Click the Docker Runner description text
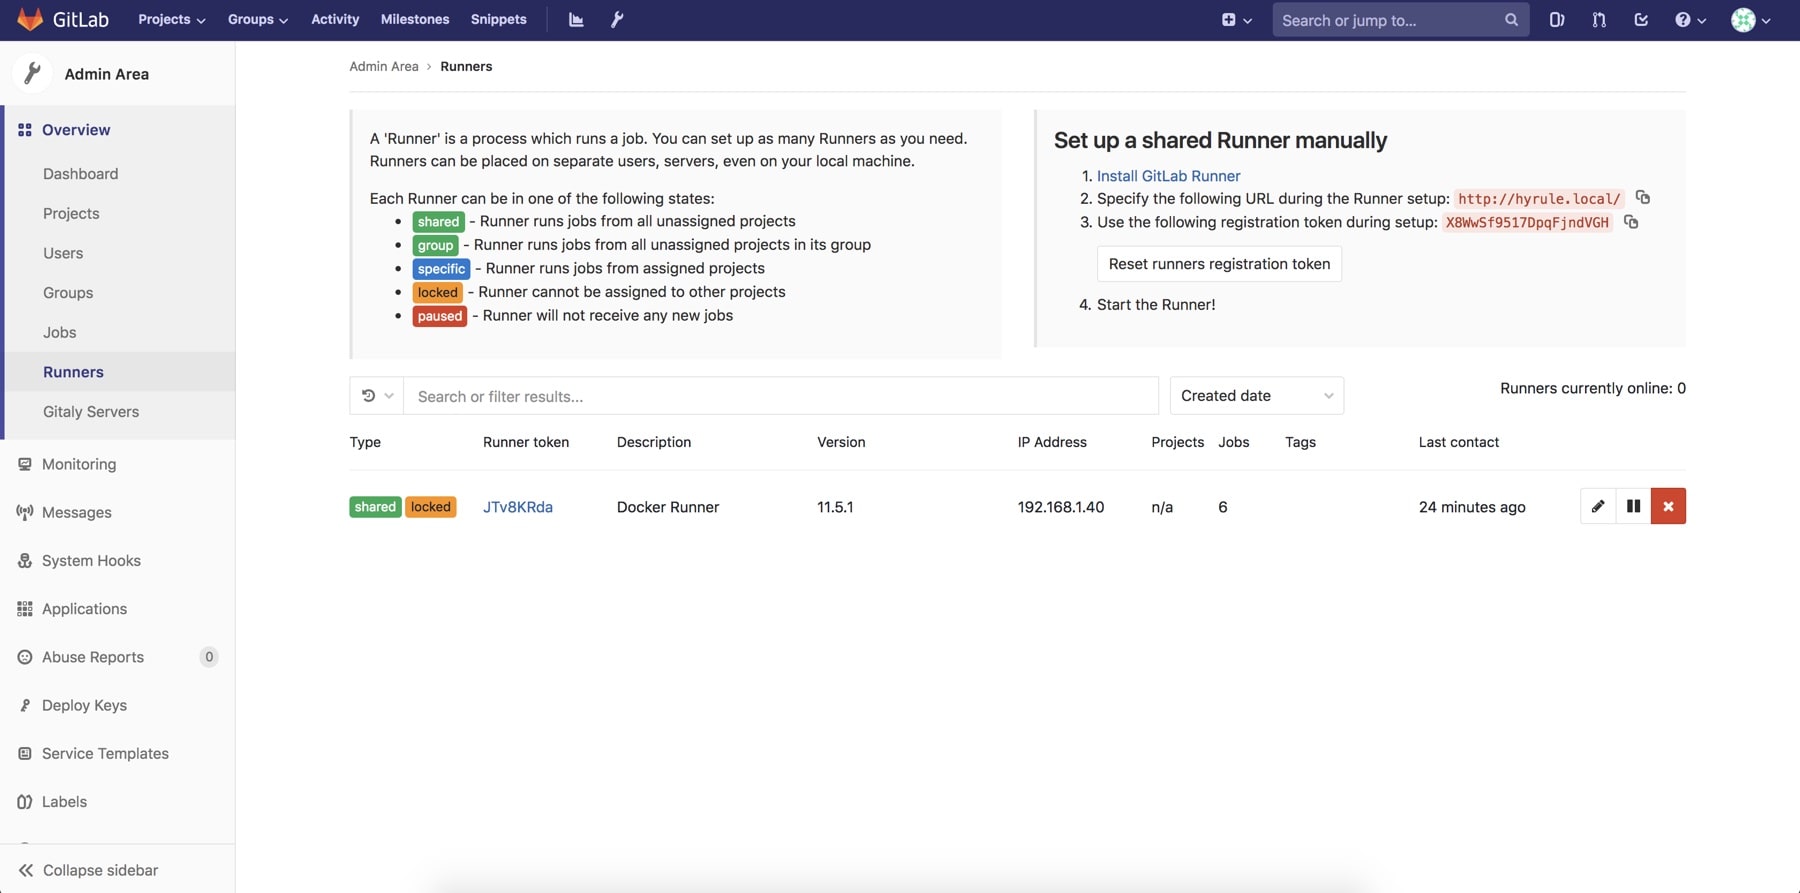Viewport: 1800px width, 893px height. [x=668, y=507]
